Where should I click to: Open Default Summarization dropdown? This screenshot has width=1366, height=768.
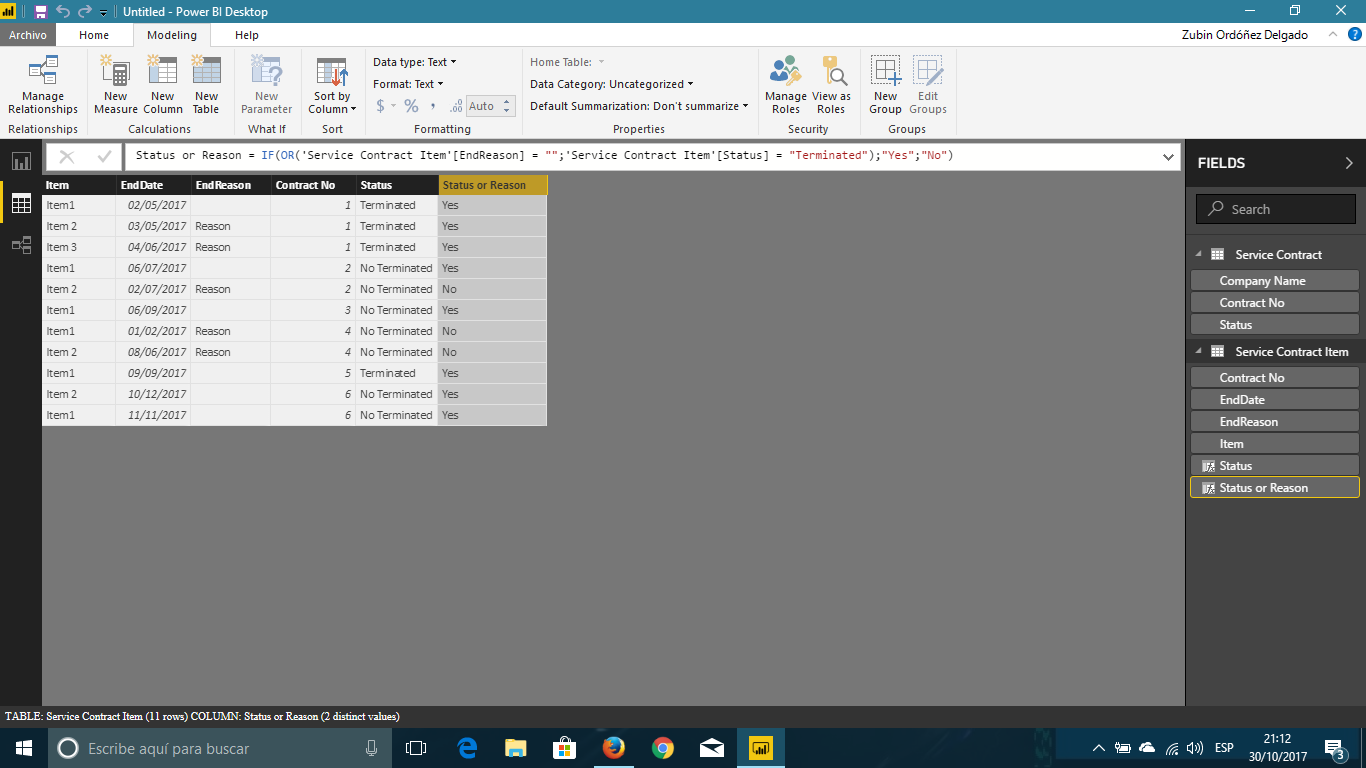[x=639, y=106]
